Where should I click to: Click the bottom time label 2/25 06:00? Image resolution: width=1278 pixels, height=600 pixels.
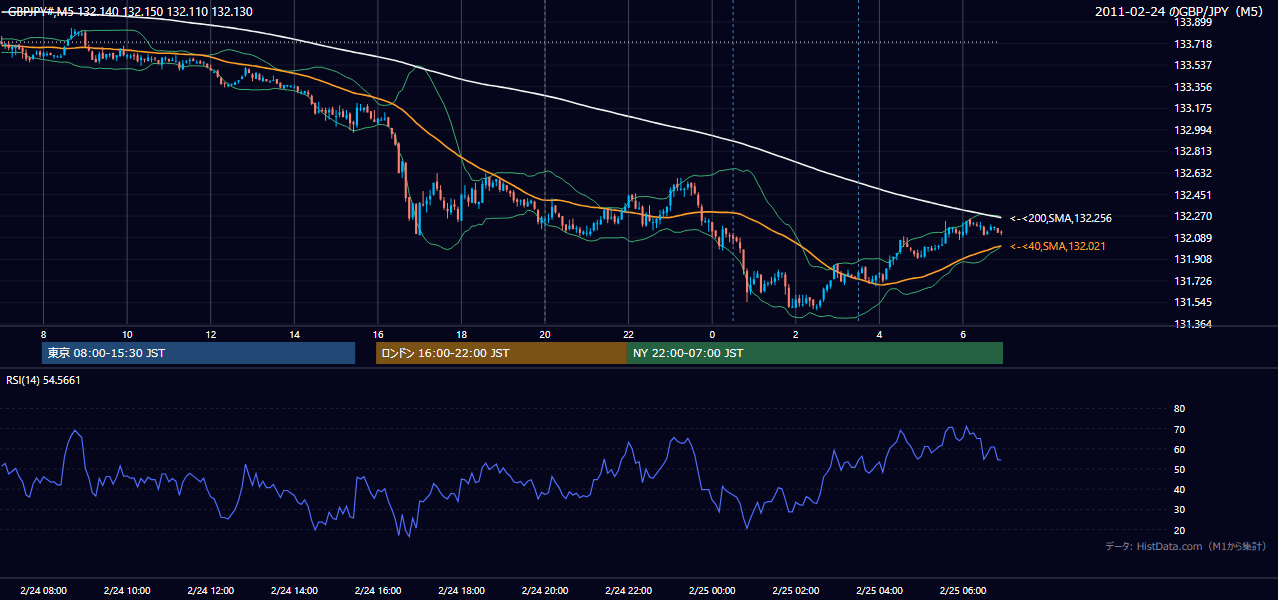point(962,591)
